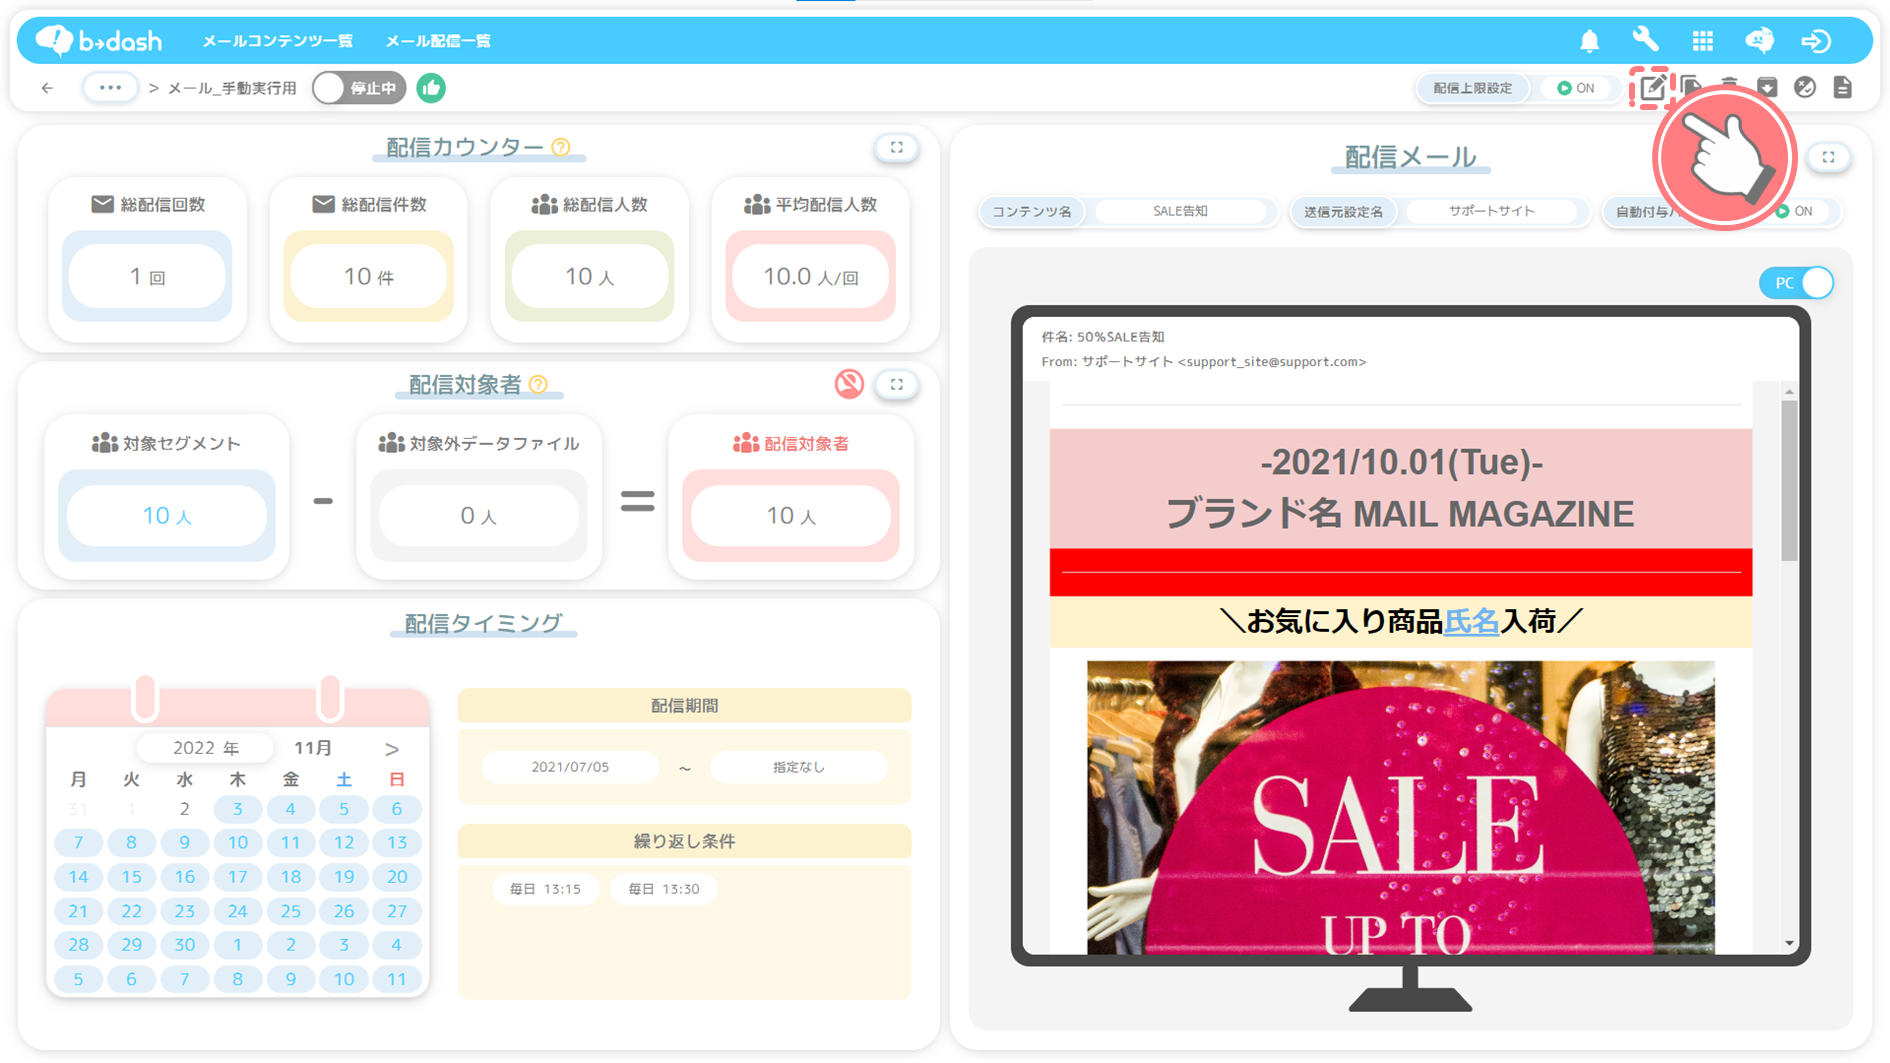
Task: Select the 2022 年 year field
Action: point(205,748)
